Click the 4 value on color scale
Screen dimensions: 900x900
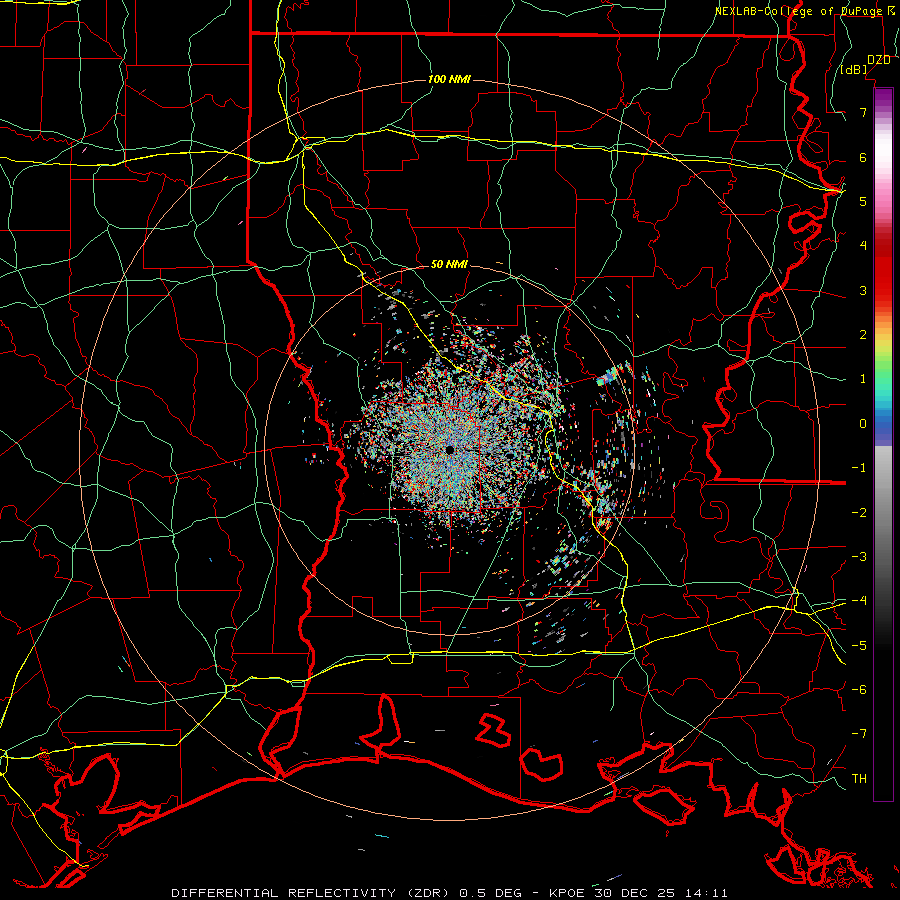point(863,246)
